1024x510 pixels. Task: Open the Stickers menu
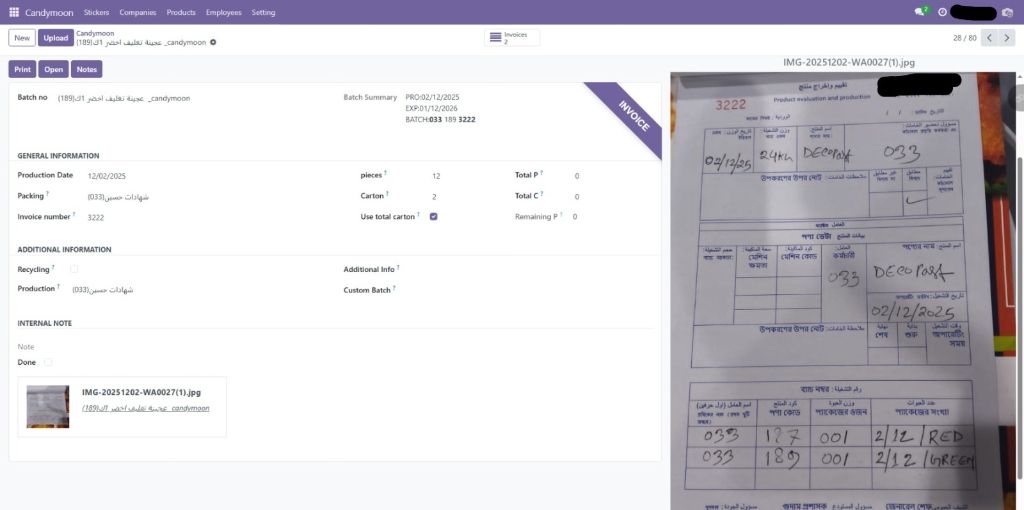(96, 12)
